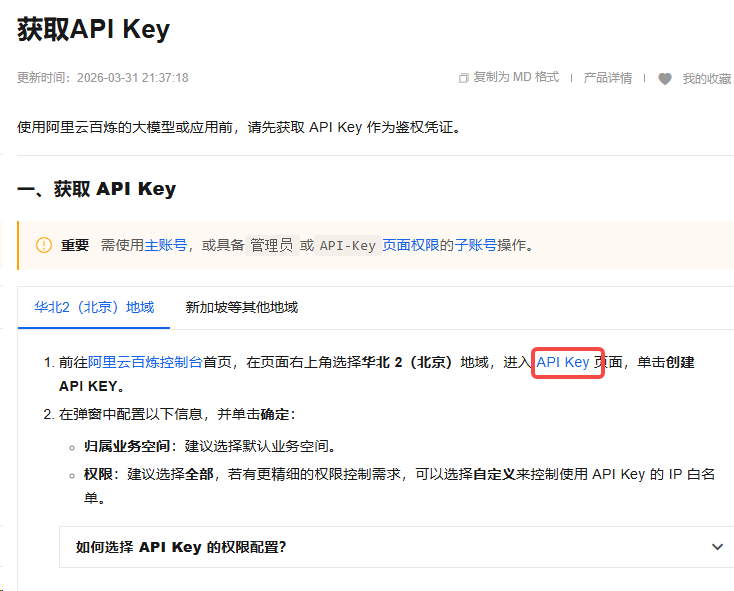Open the 子账号 link
This screenshot has height=591, width=734.
476,245
